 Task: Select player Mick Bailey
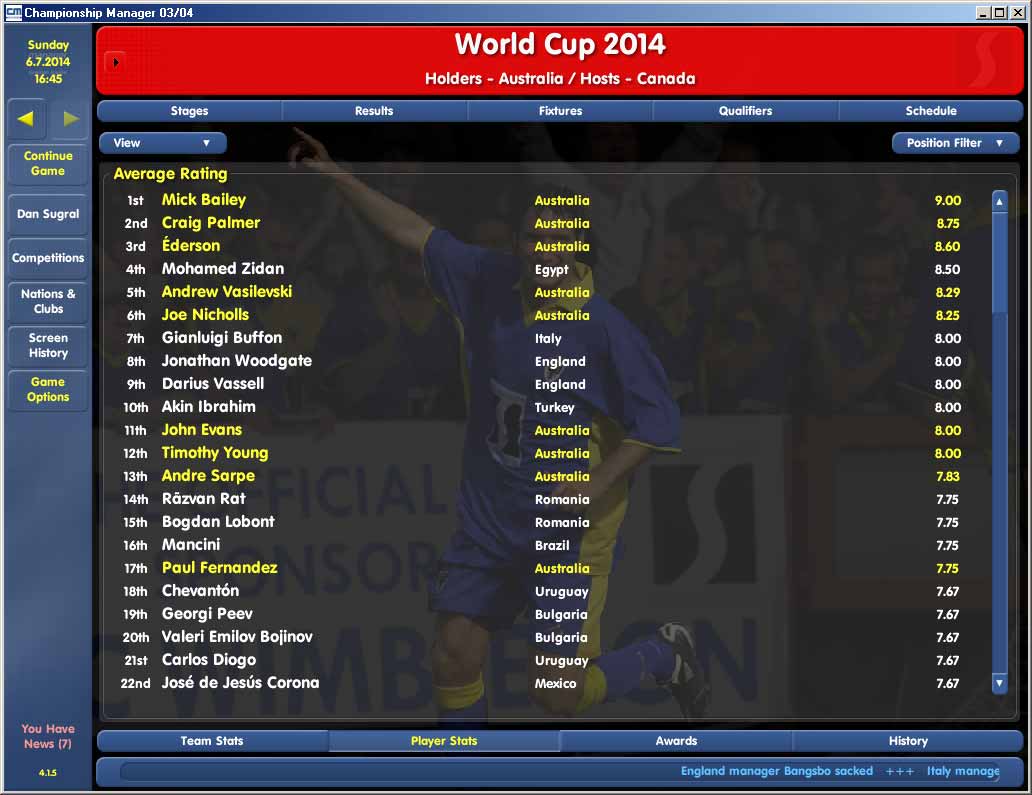204,199
